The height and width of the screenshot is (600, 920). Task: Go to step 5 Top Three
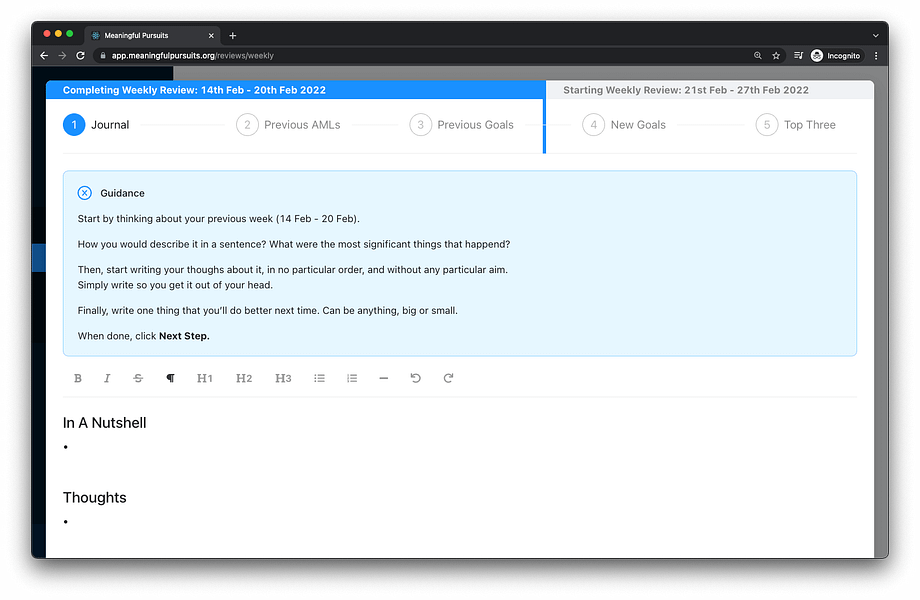[796, 125]
